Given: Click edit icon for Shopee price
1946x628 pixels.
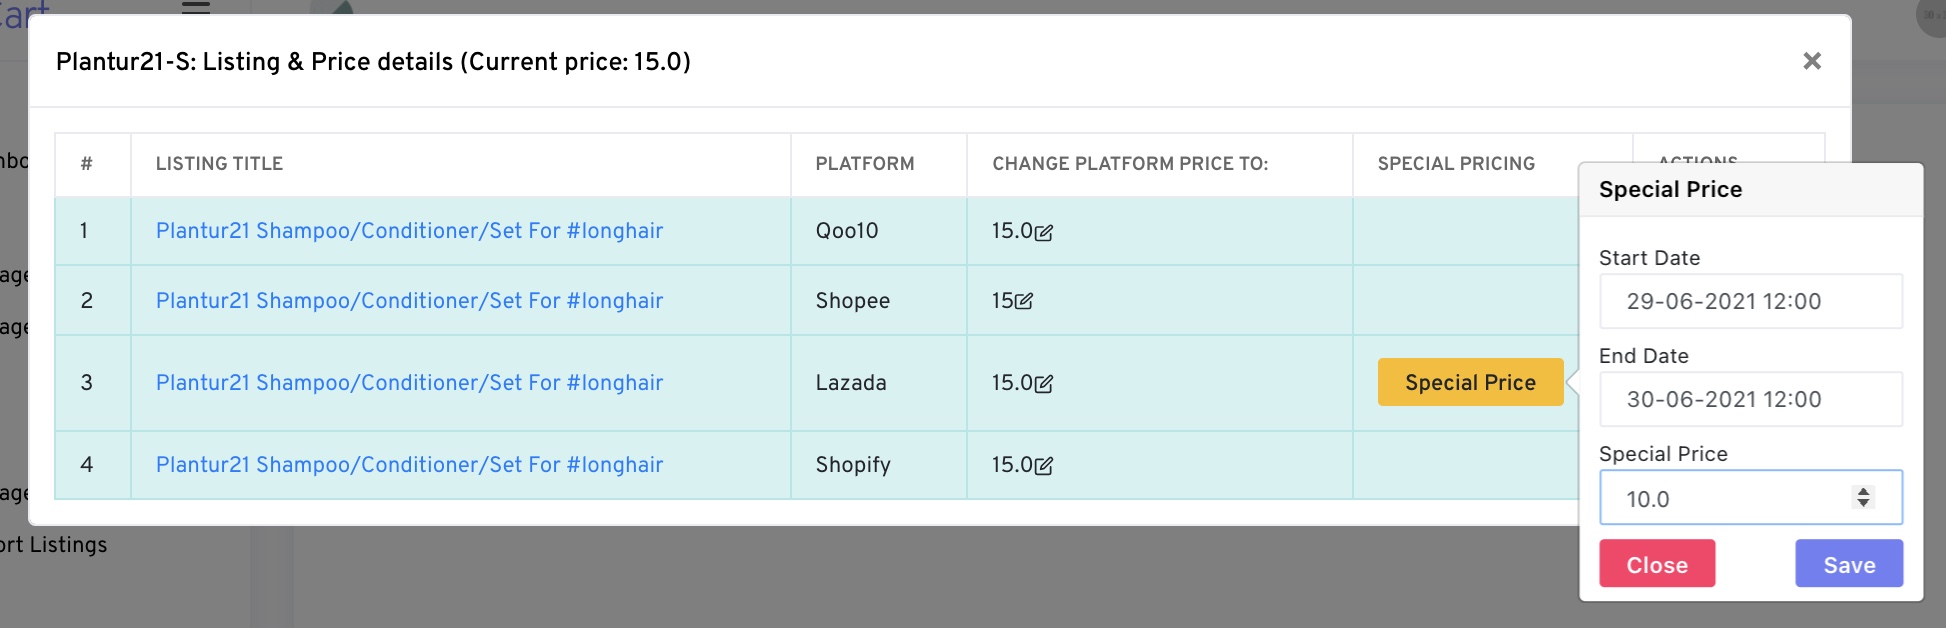Looking at the screenshot, I should [1024, 301].
